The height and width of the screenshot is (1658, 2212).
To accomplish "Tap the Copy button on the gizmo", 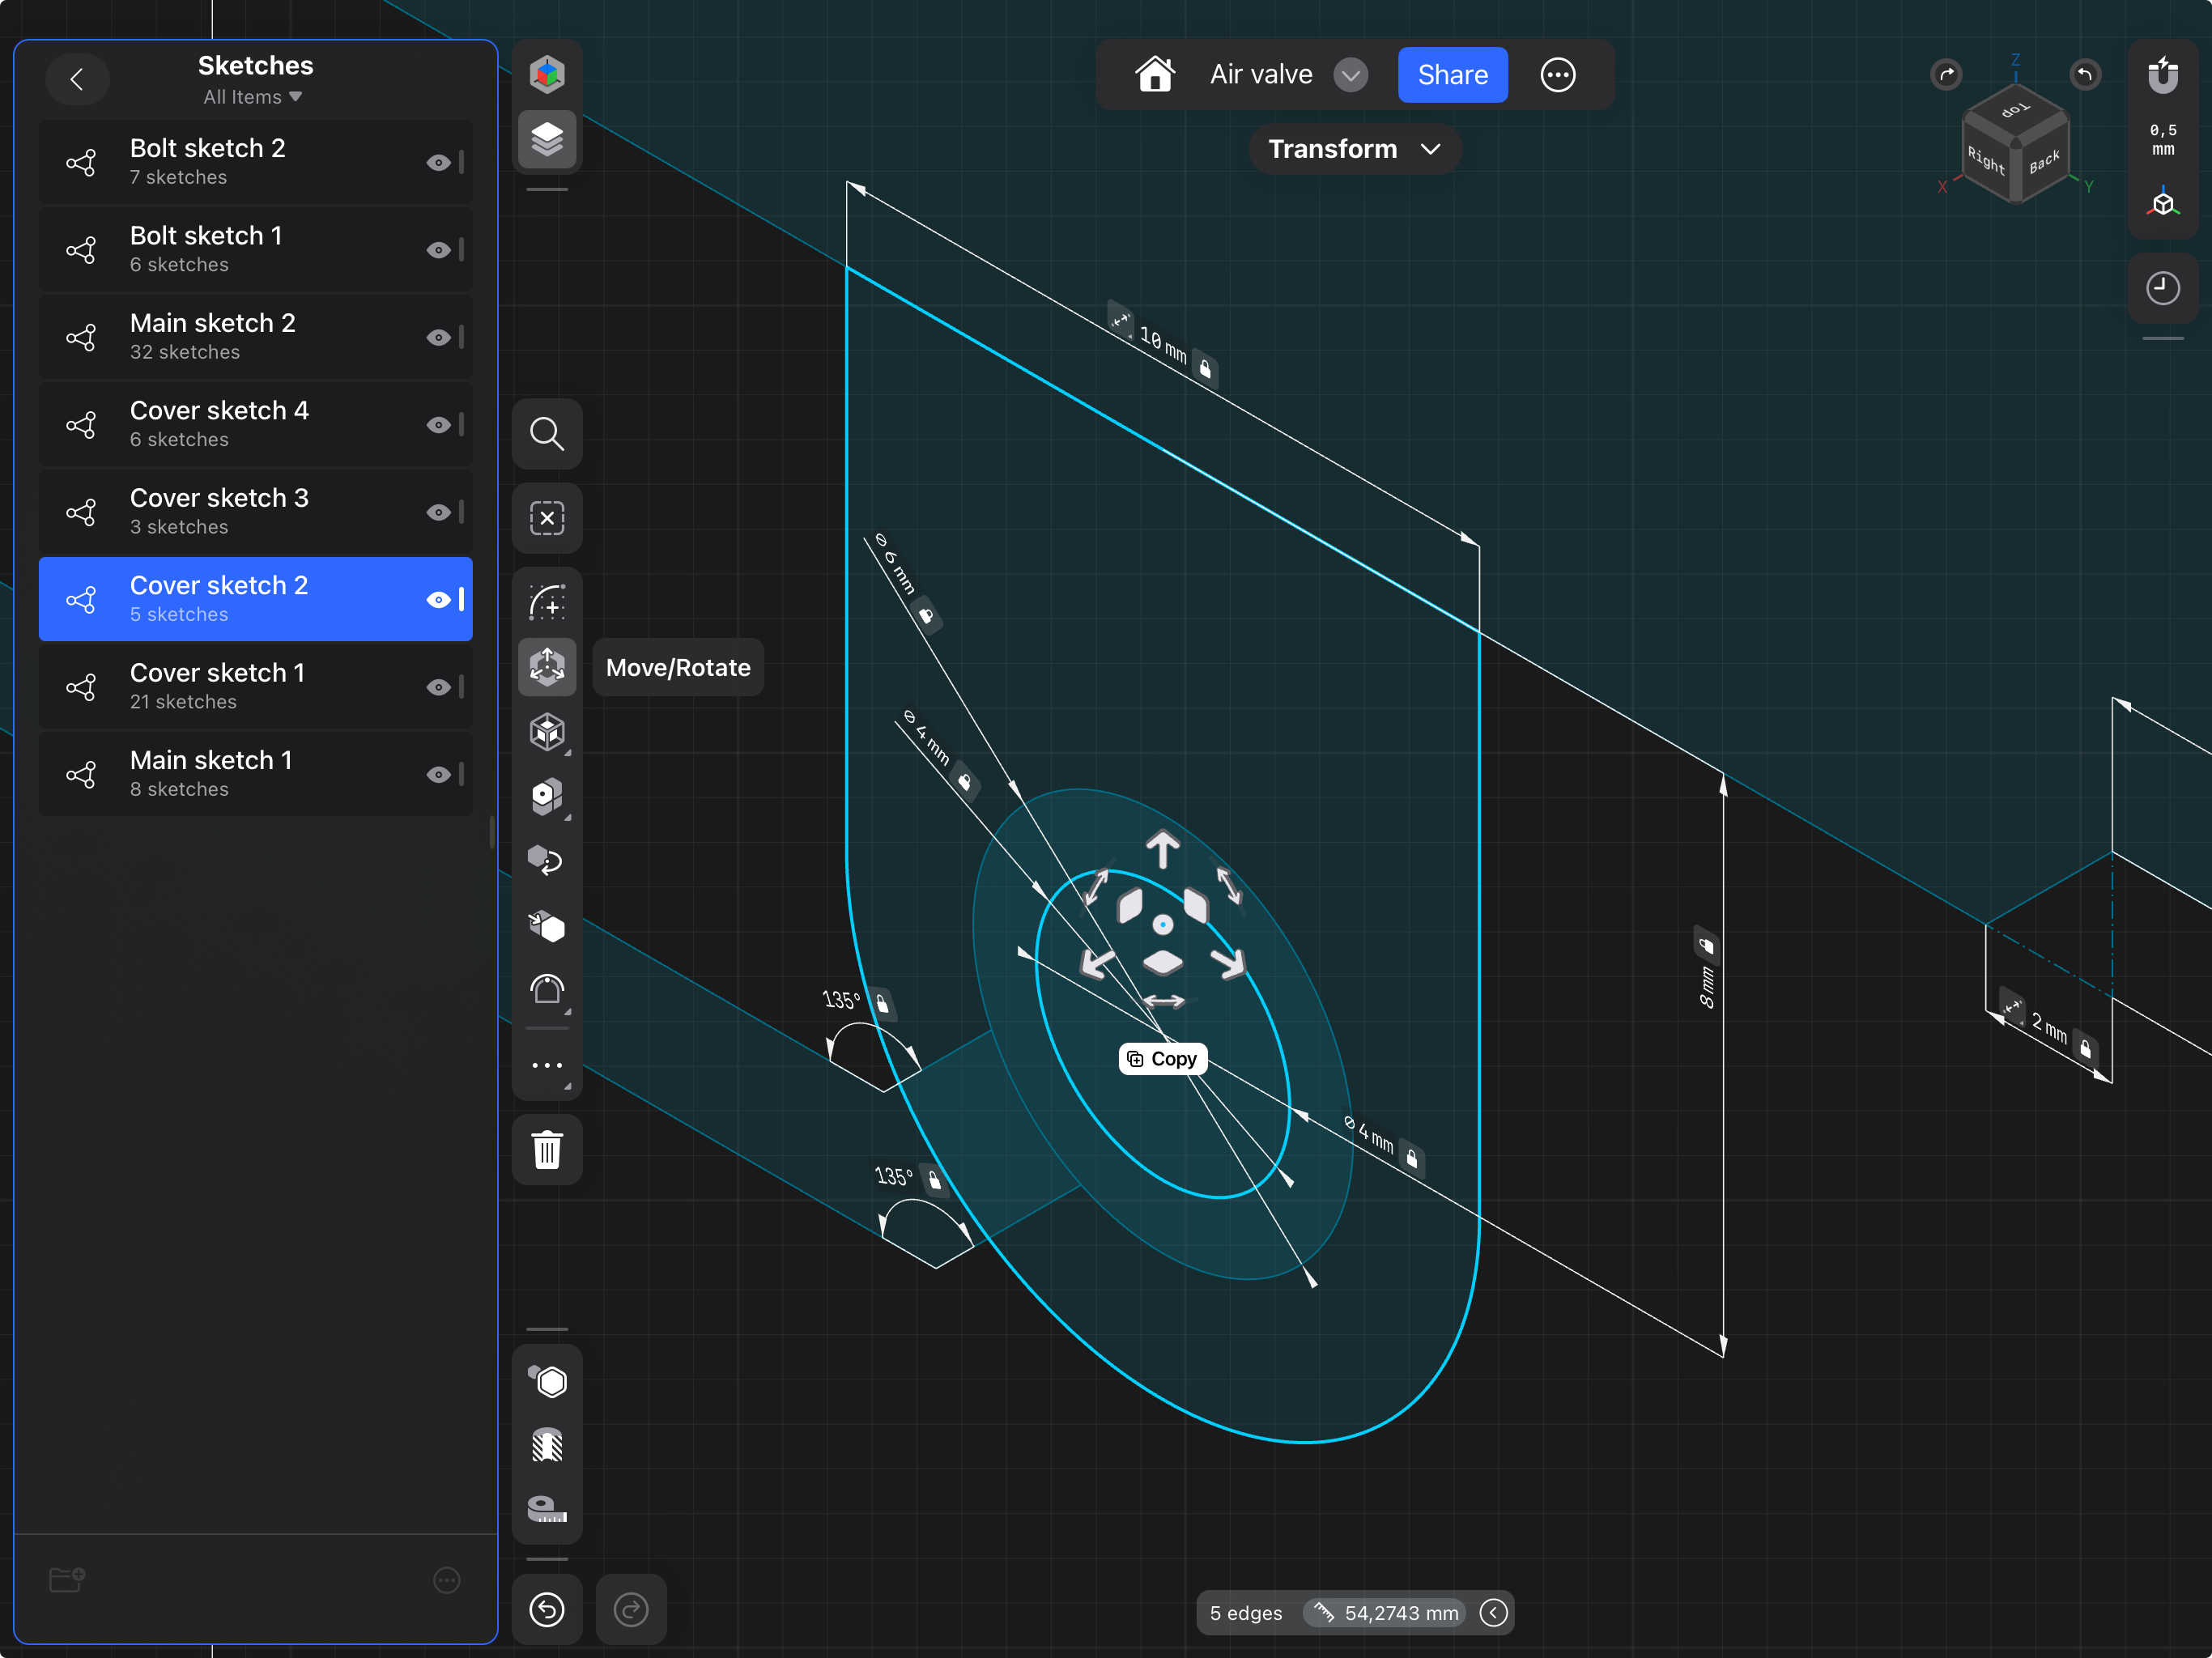I will pyautogui.click(x=1162, y=1058).
